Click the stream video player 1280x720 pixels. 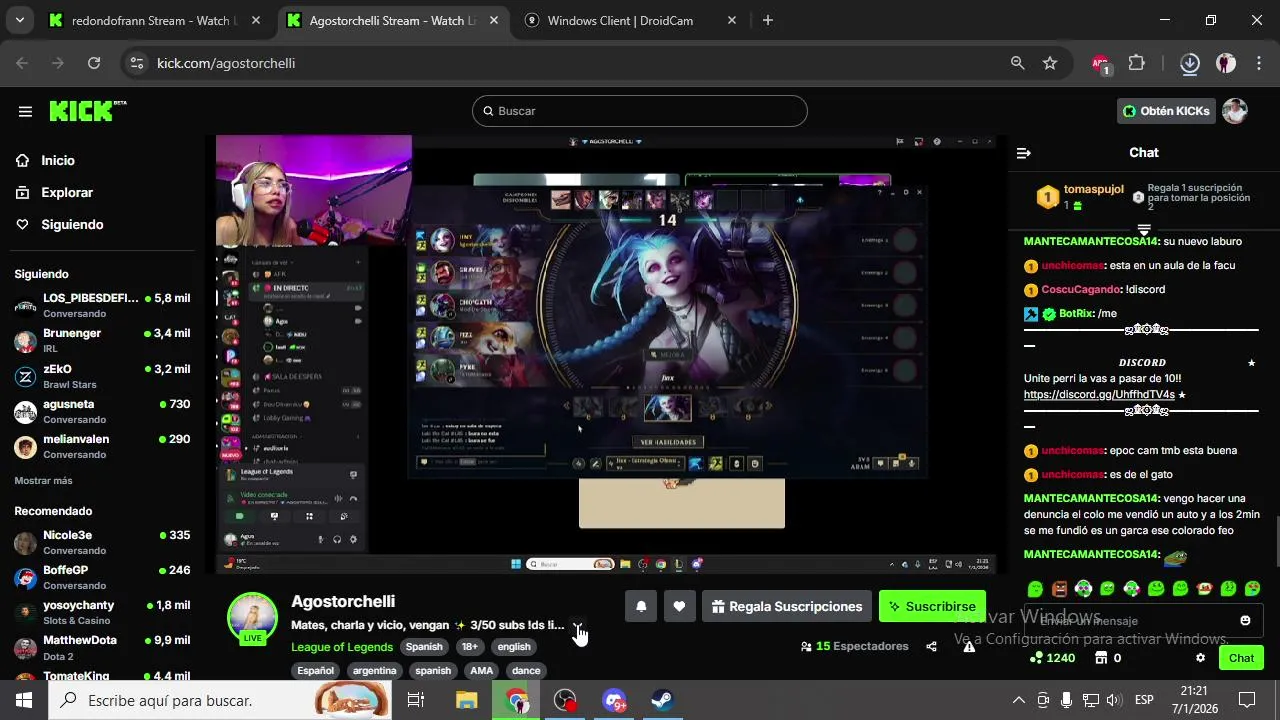click(x=606, y=355)
